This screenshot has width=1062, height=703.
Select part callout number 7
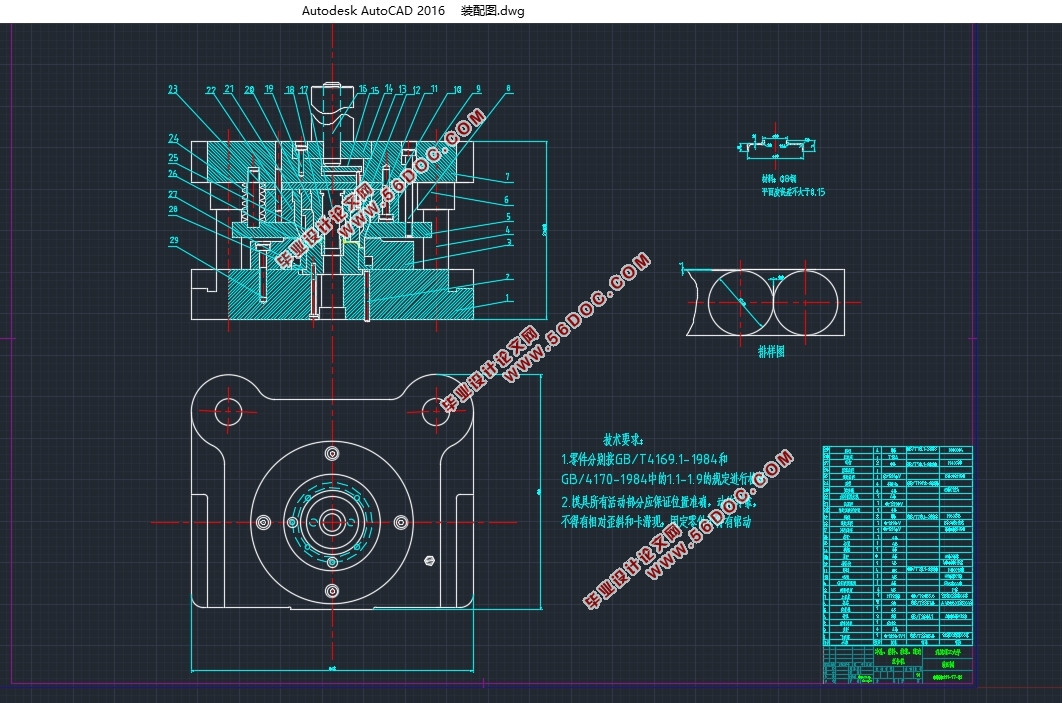[x=507, y=177]
